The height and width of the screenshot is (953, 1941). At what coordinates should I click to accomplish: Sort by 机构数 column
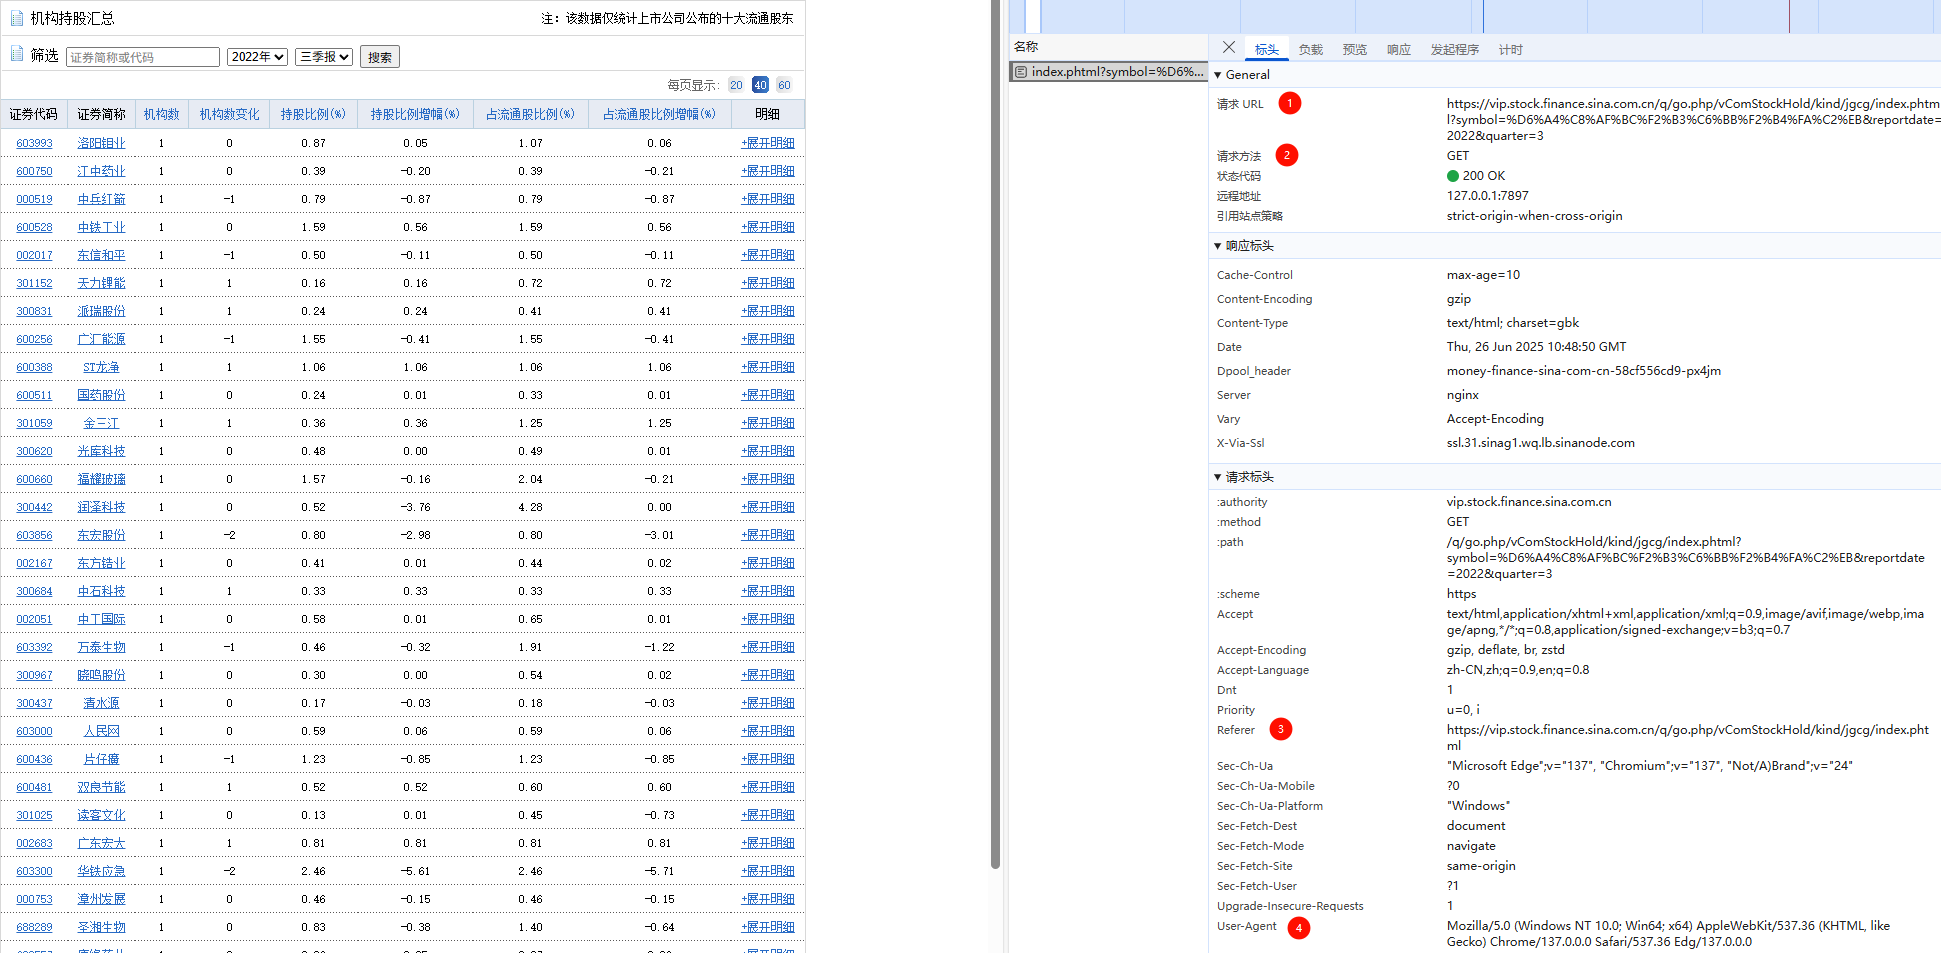click(x=162, y=114)
